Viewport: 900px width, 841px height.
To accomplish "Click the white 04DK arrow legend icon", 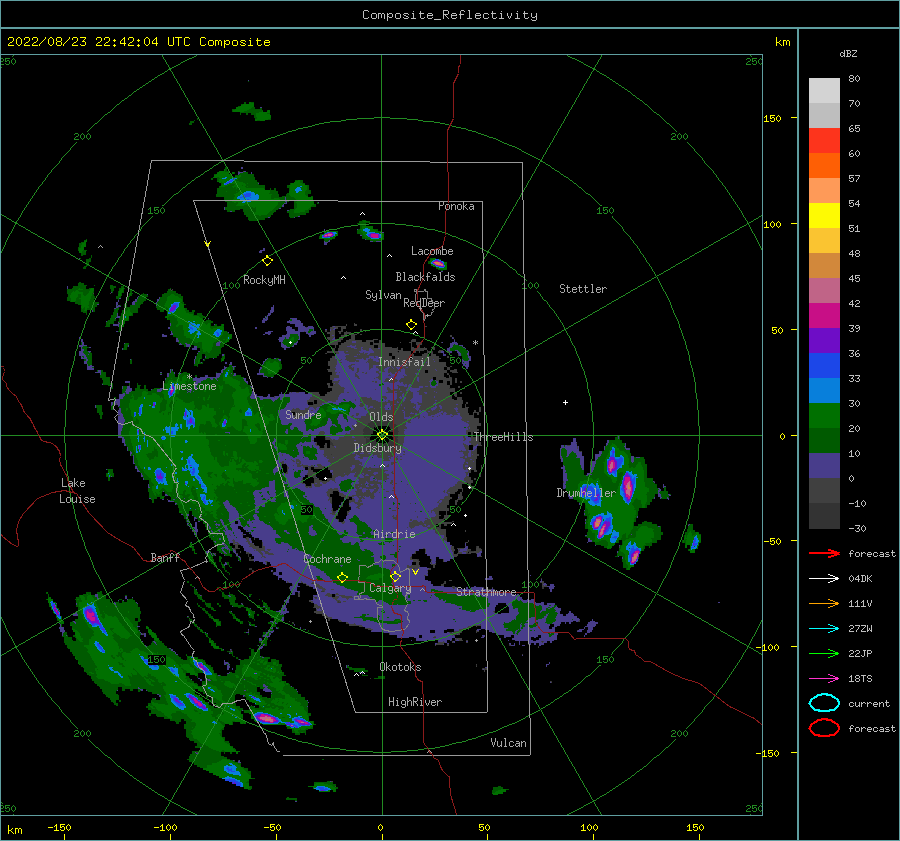I will [x=824, y=579].
